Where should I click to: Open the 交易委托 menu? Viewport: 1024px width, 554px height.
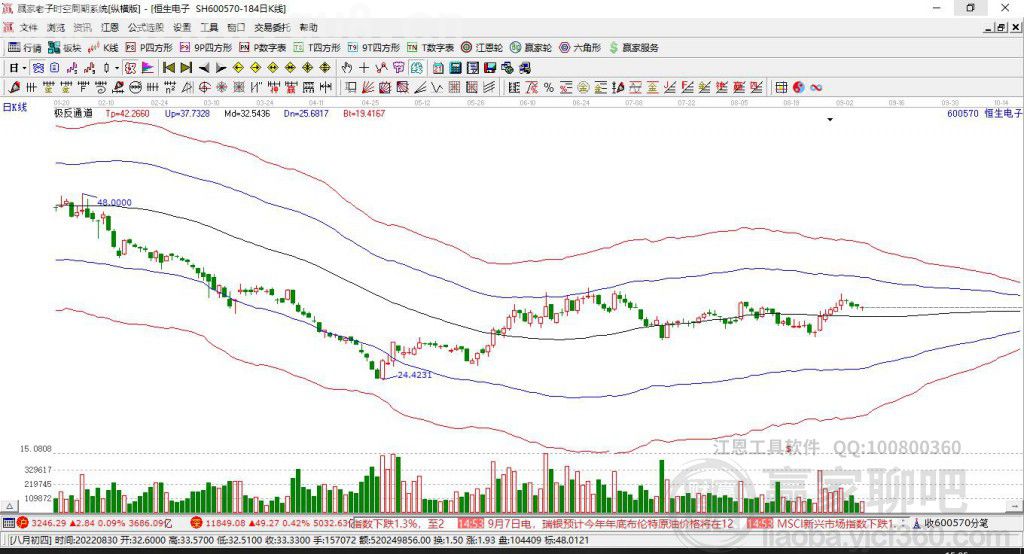(x=272, y=27)
